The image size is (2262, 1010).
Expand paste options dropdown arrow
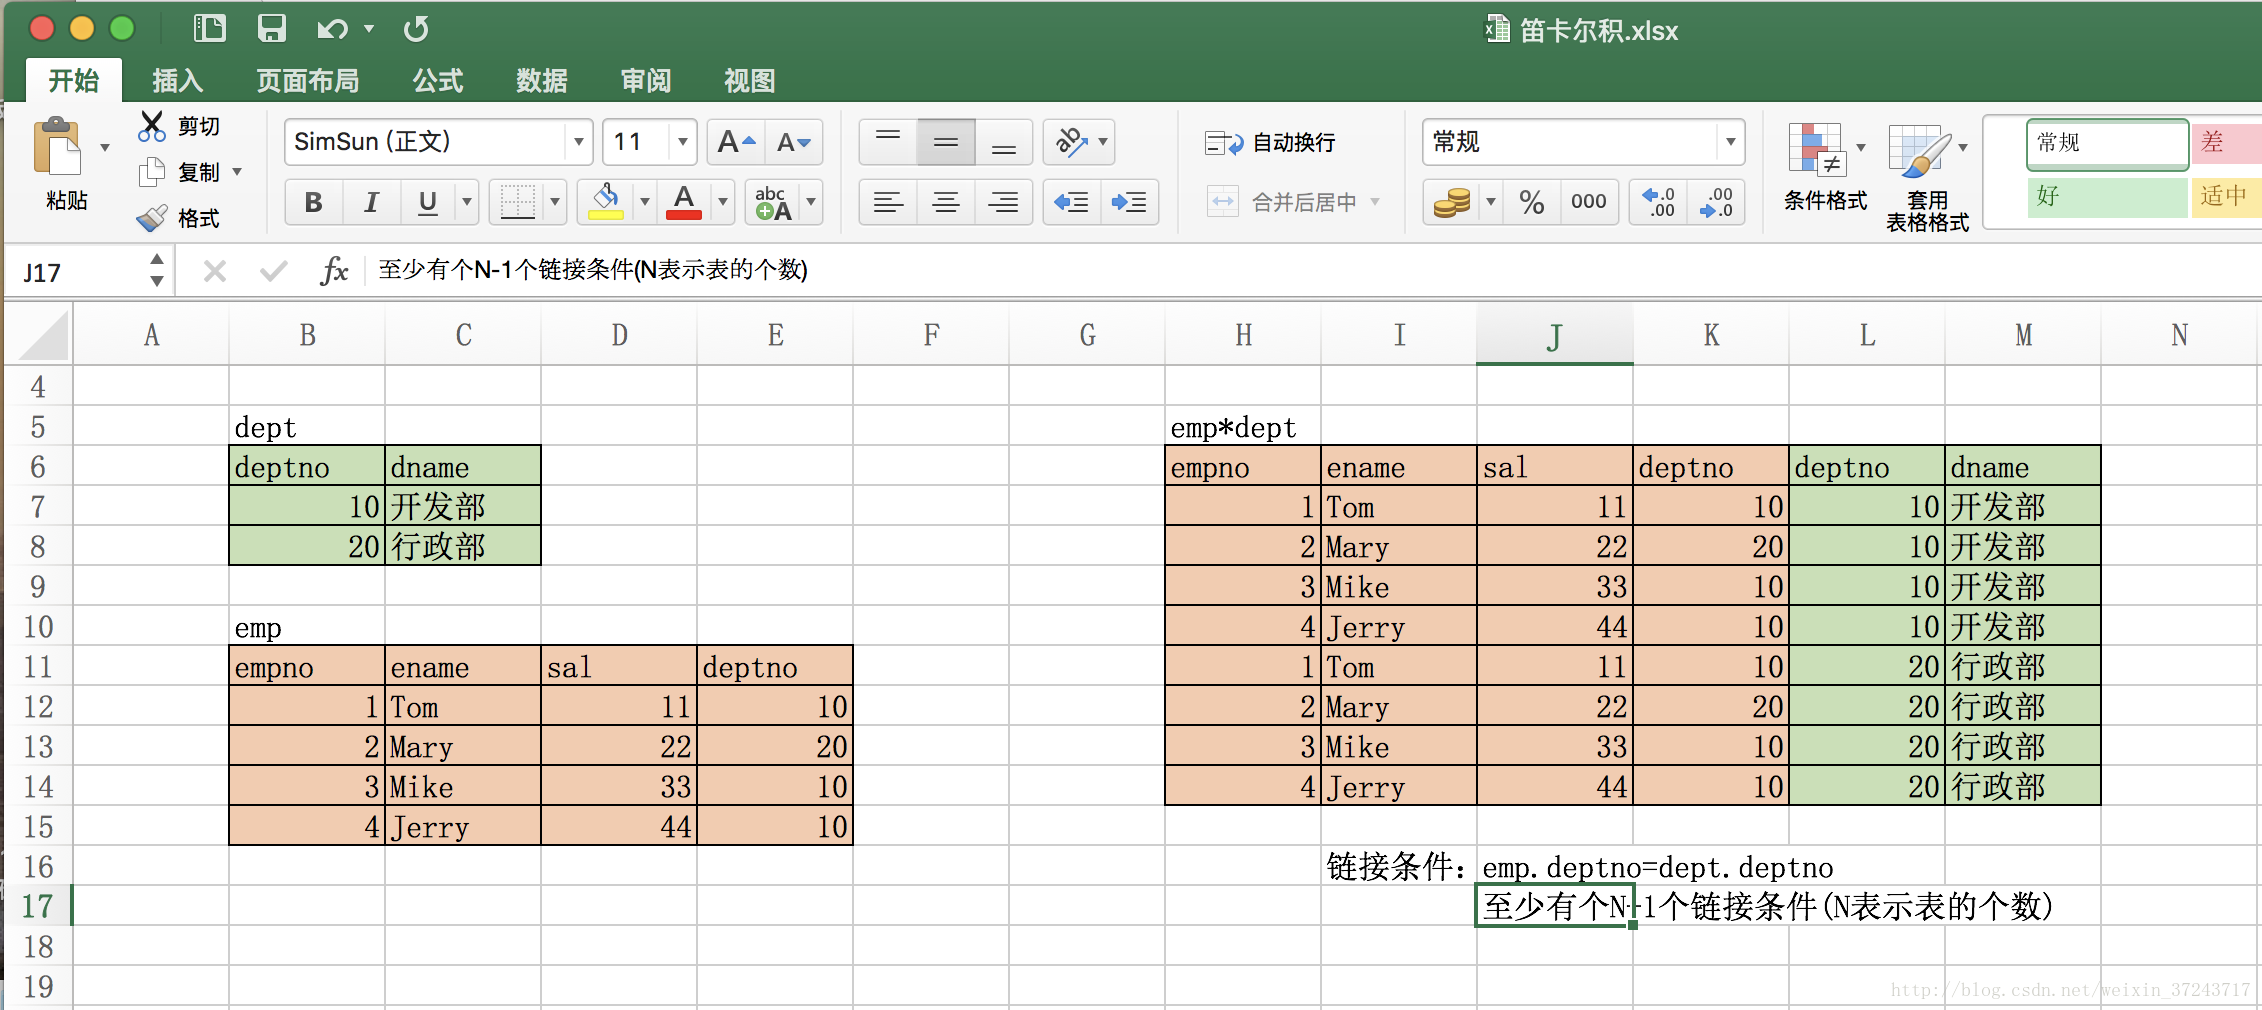point(104,148)
